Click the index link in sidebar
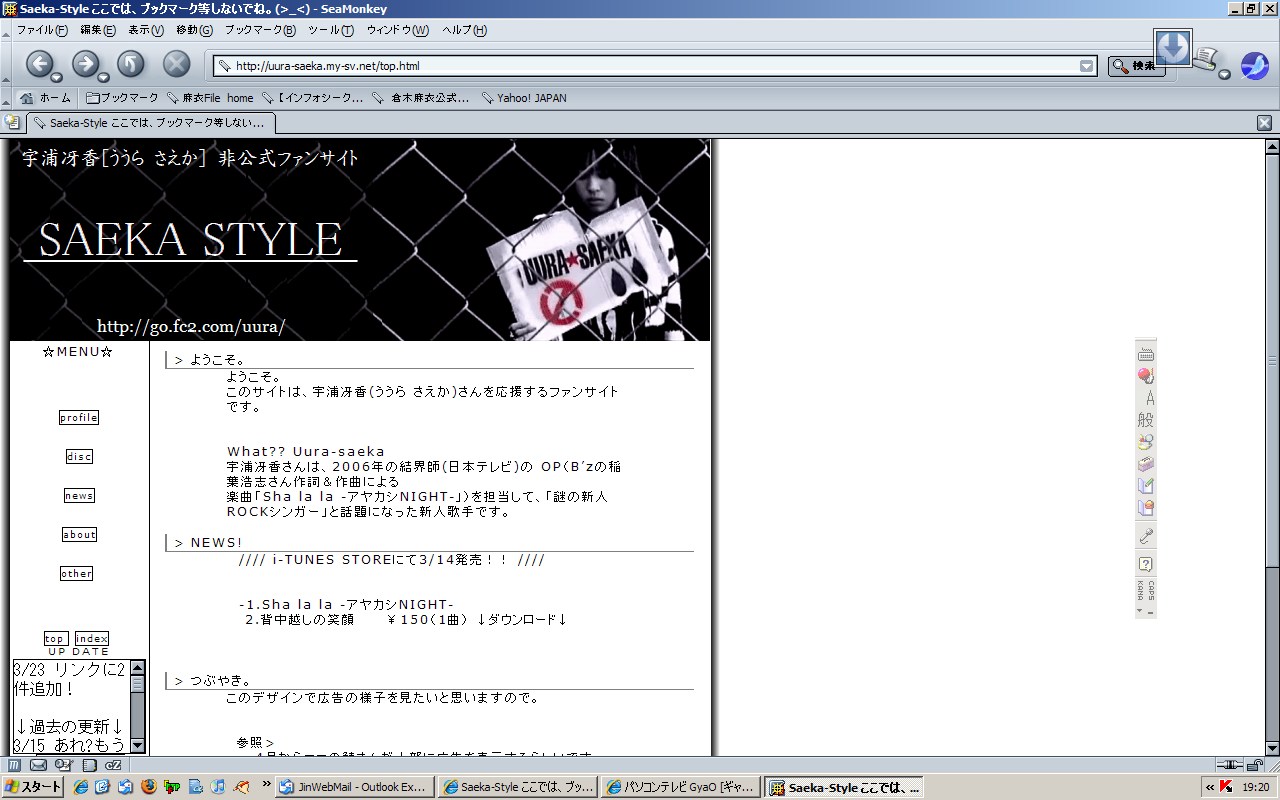The image size is (1280, 800). tap(92, 639)
